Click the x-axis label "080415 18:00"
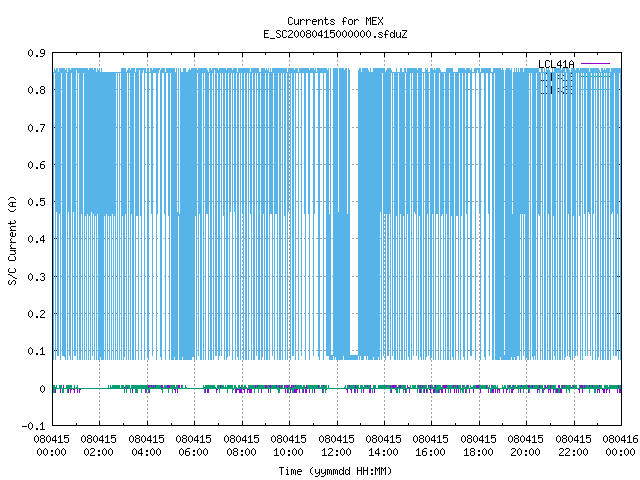This screenshot has width=640, height=480. tap(478, 446)
